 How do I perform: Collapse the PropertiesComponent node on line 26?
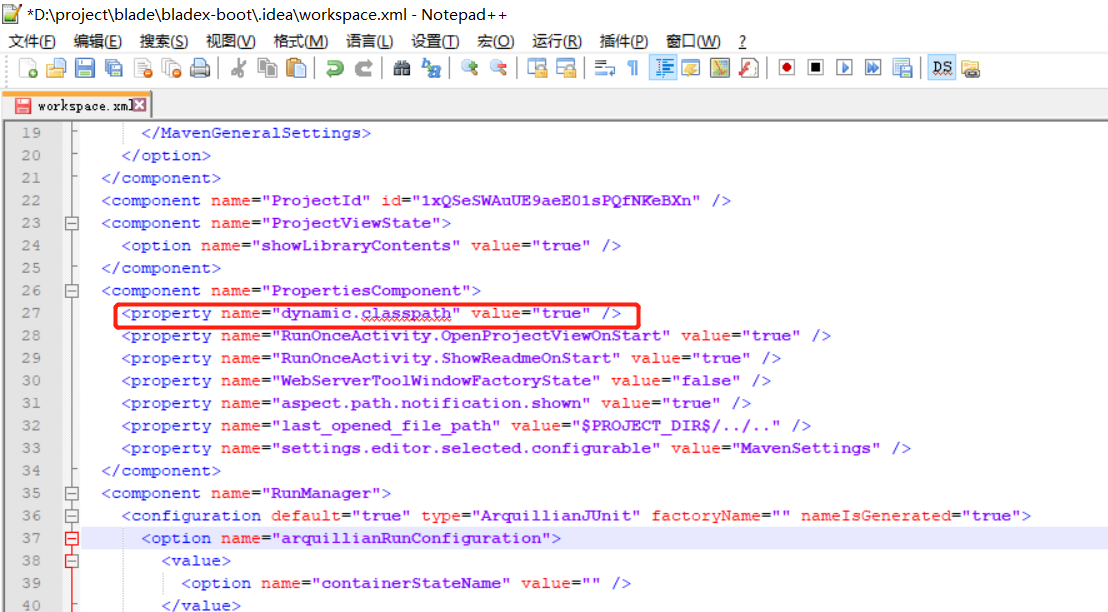pos(71,290)
